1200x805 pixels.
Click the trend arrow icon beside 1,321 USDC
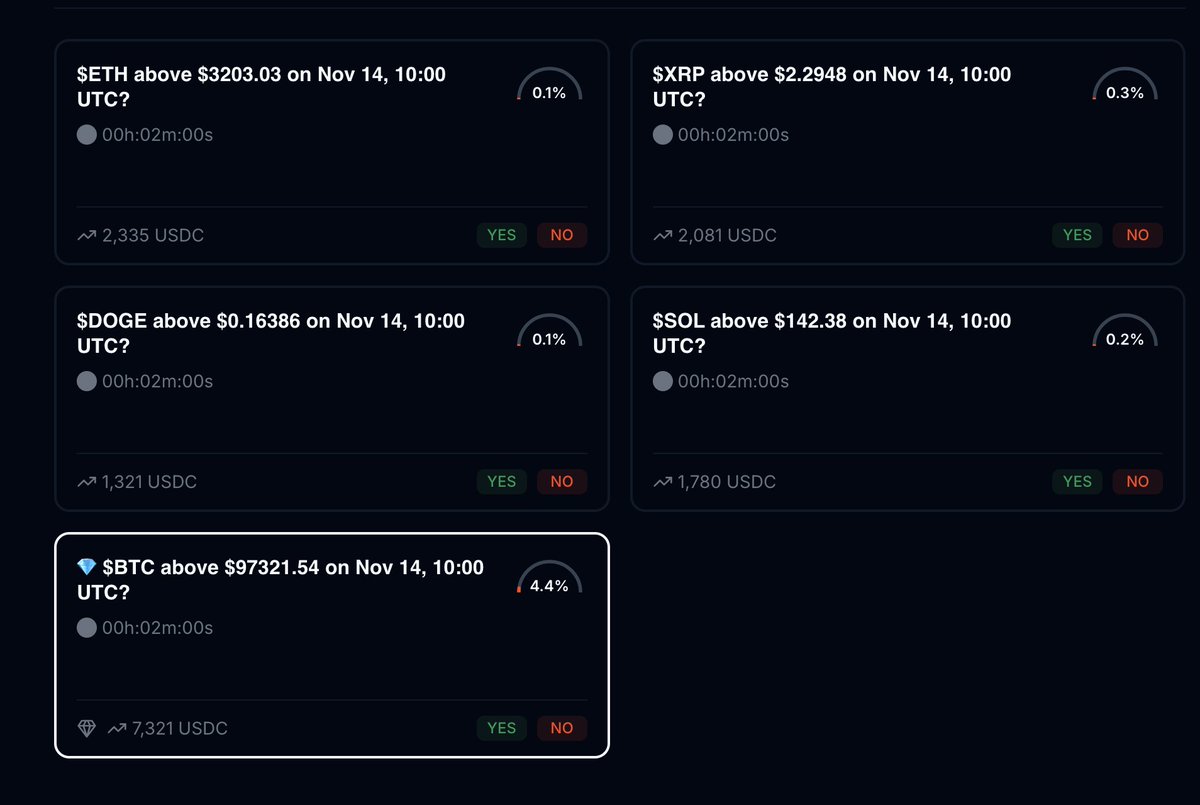pos(86,482)
